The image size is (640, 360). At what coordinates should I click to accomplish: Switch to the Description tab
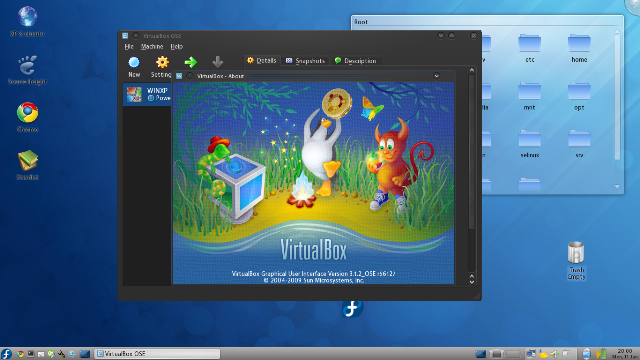[355, 61]
